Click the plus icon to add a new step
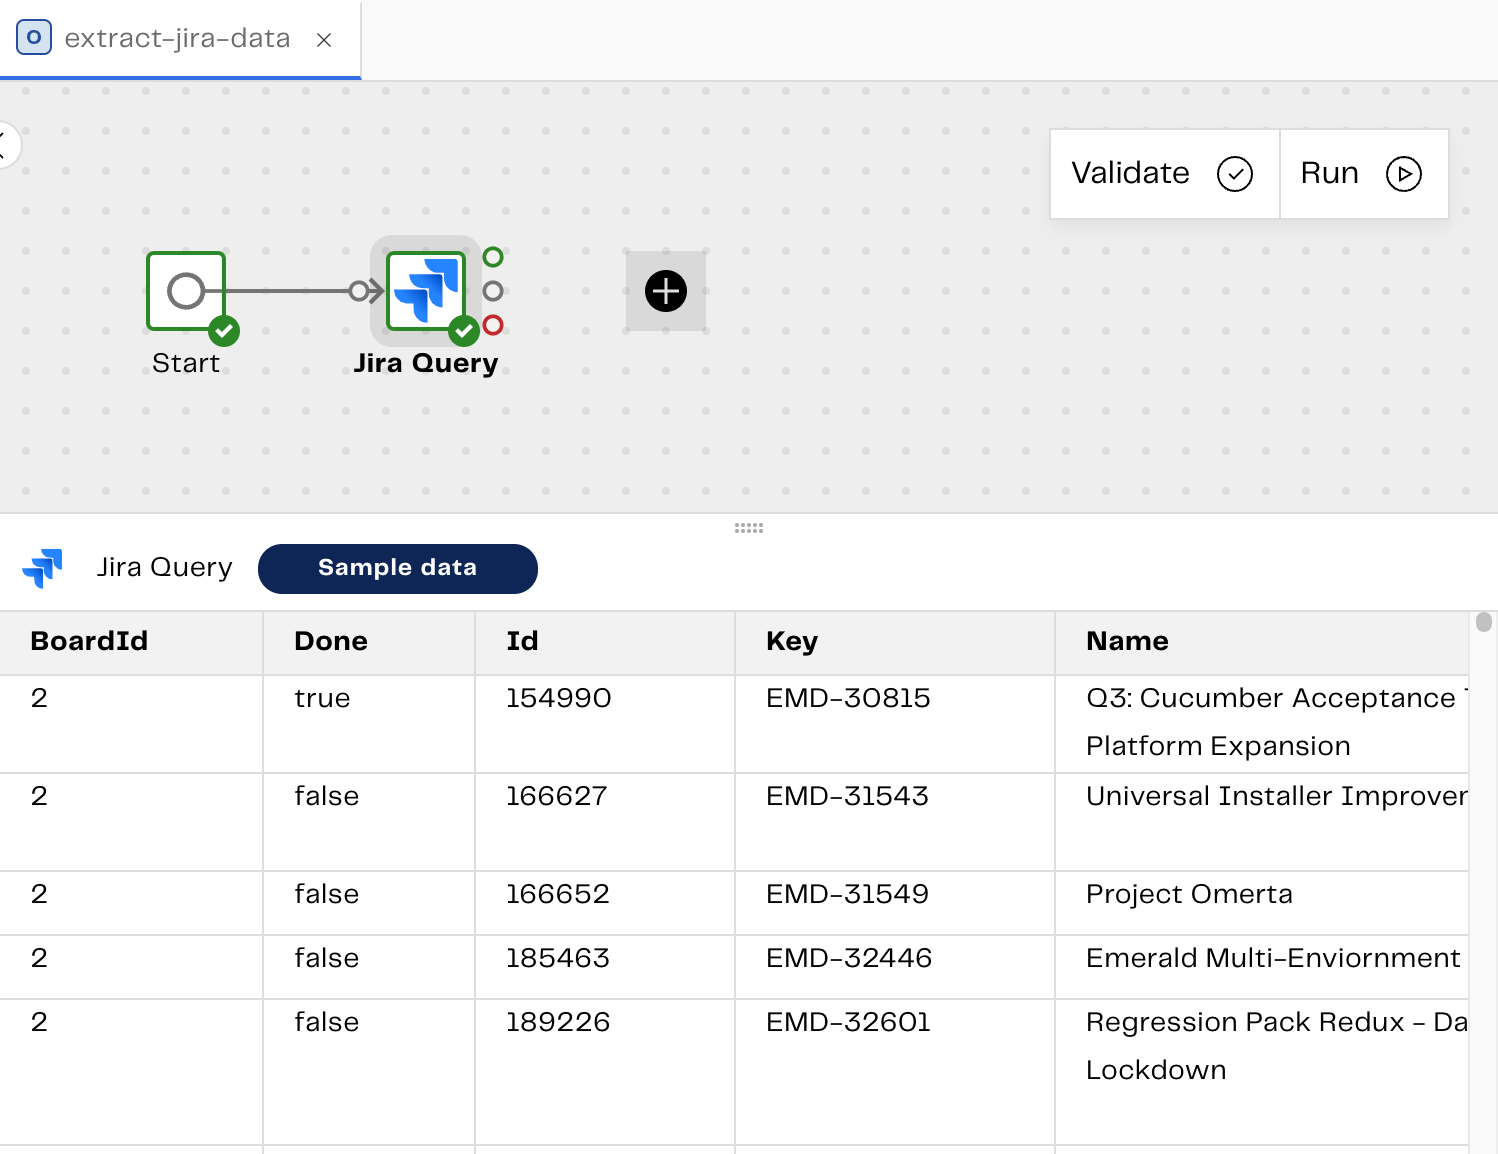The image size is (1498, 1154). [x=665, y=291]
